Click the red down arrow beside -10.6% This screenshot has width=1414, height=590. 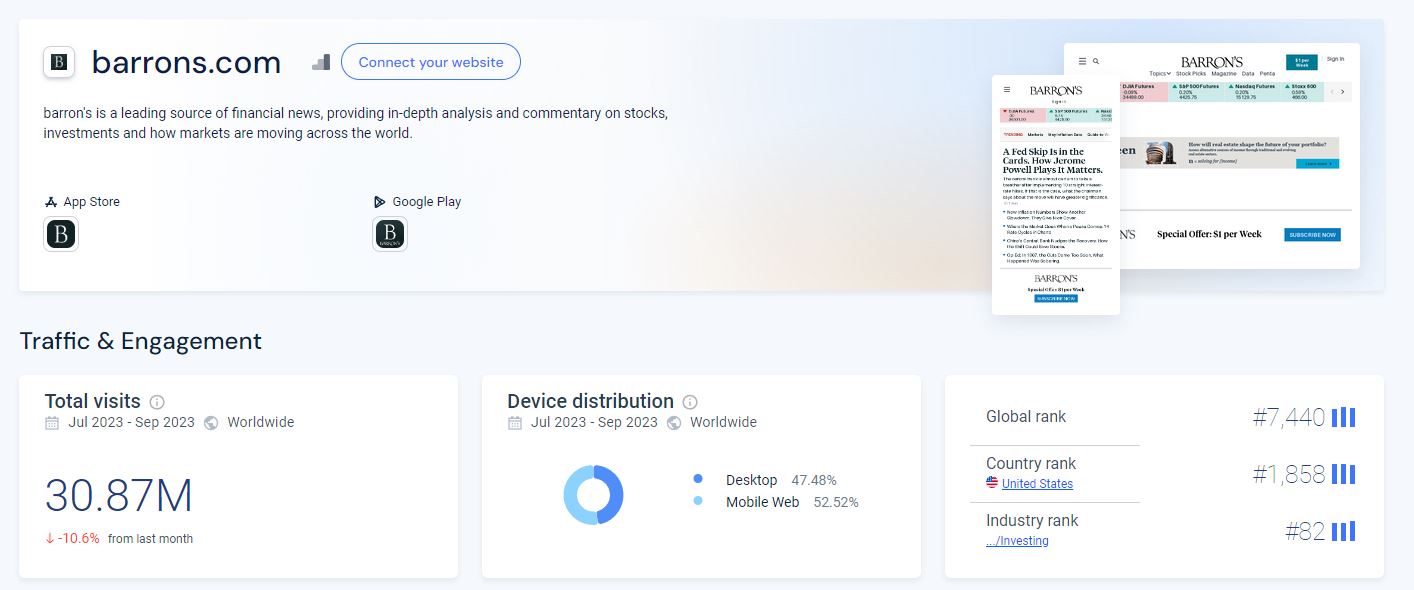[50, 538]
